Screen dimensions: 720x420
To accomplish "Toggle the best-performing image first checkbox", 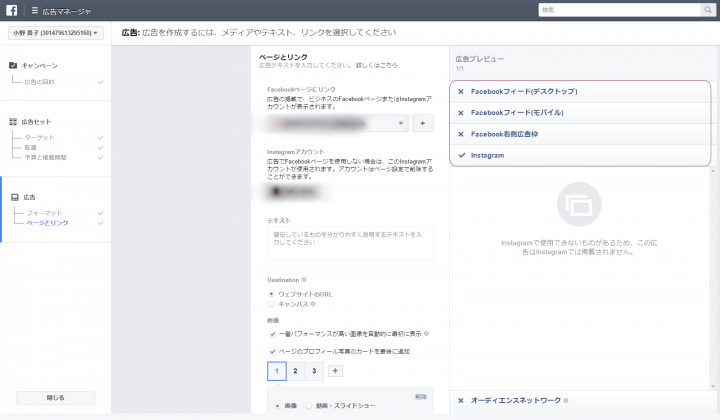I will [x=273, y=334].
